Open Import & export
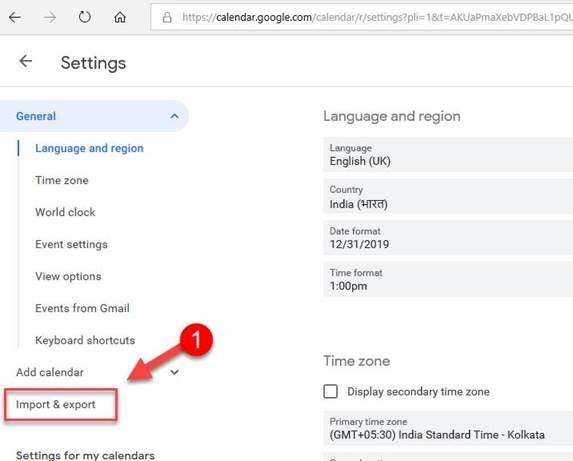573x461 pixels. click(x=56, y=404)
